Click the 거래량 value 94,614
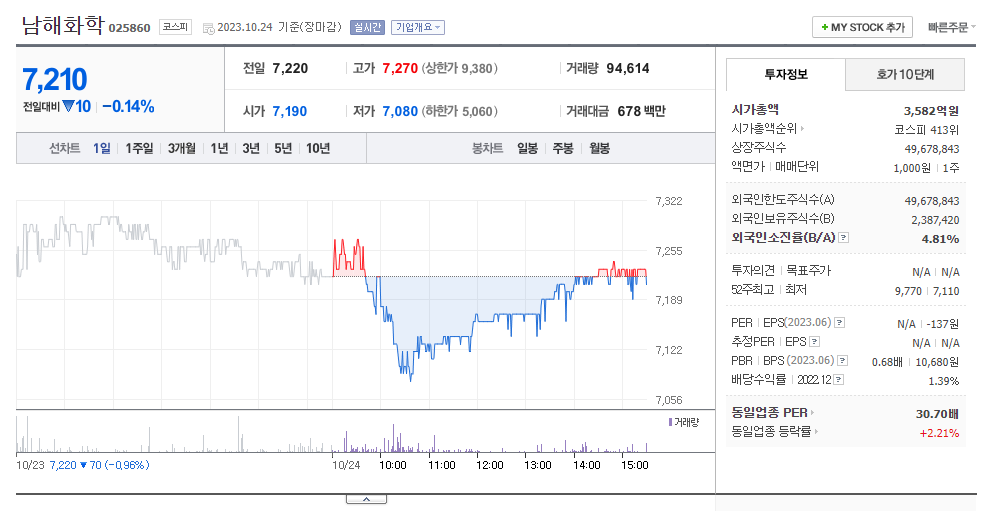The image size is (988, 511). click(628, 68)
